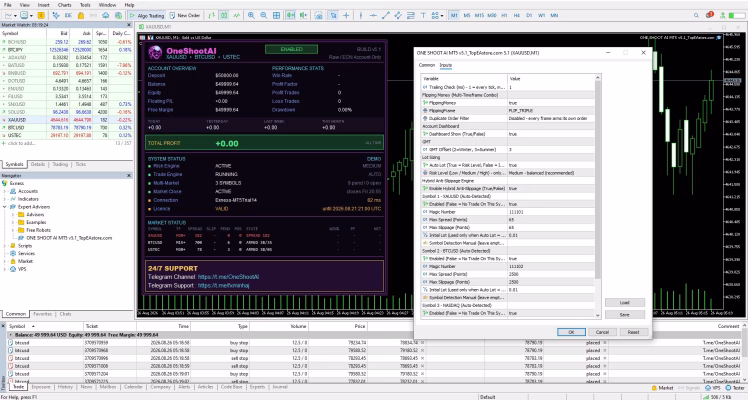Image resolution: width=748 pixels, height=400 pixels.
Task: Click the yellow shopping bag Market icon
Action: pyautogui.click(x=81, y=15)
